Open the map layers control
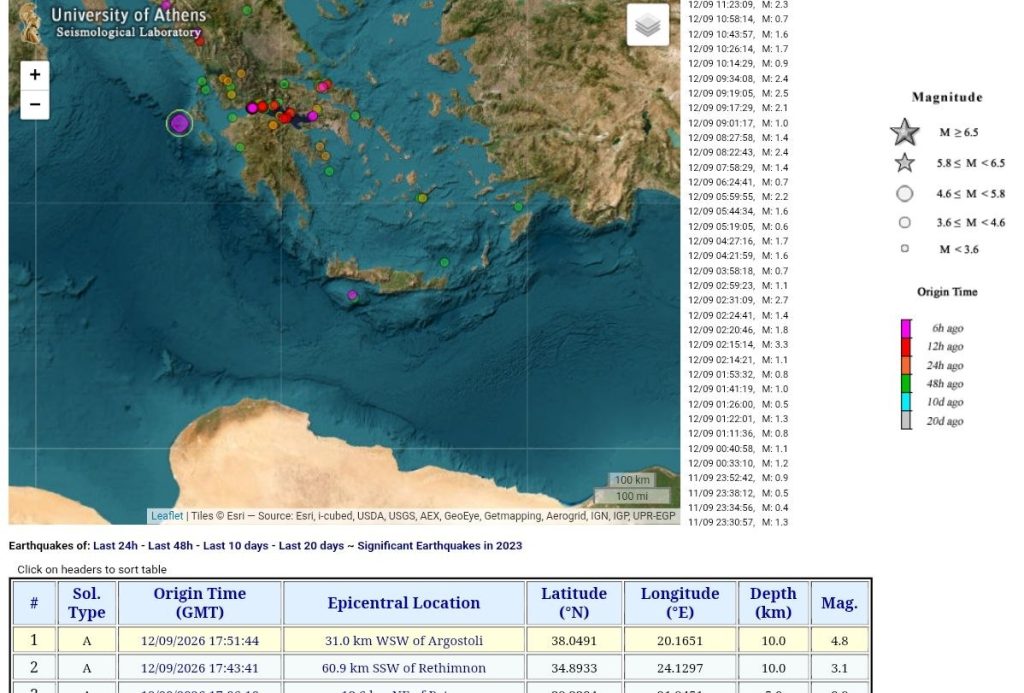 click(x=647, y=25)
